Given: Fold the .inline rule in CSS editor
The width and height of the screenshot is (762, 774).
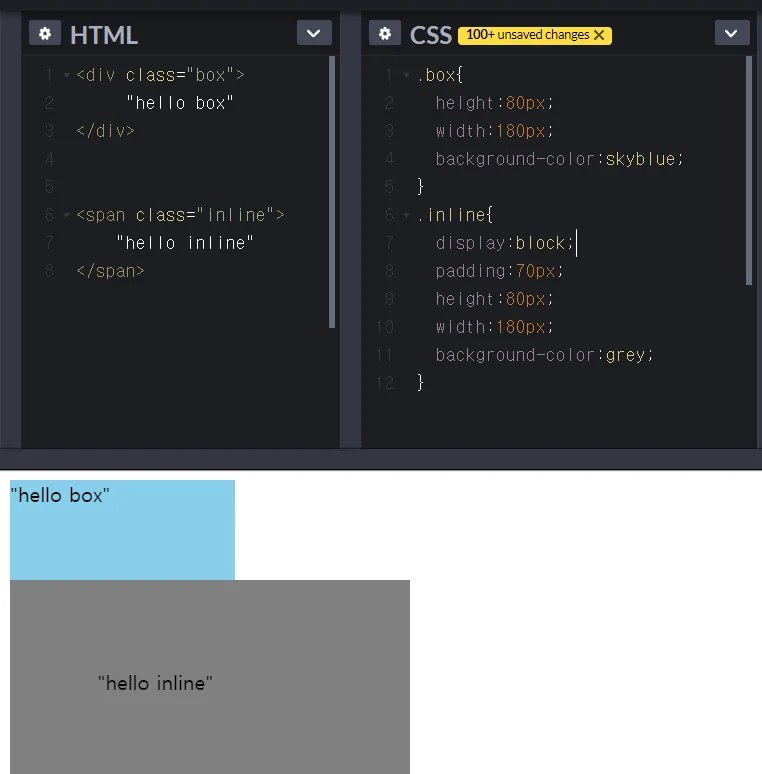Looking at the screenshot, I should coord(407,215).
